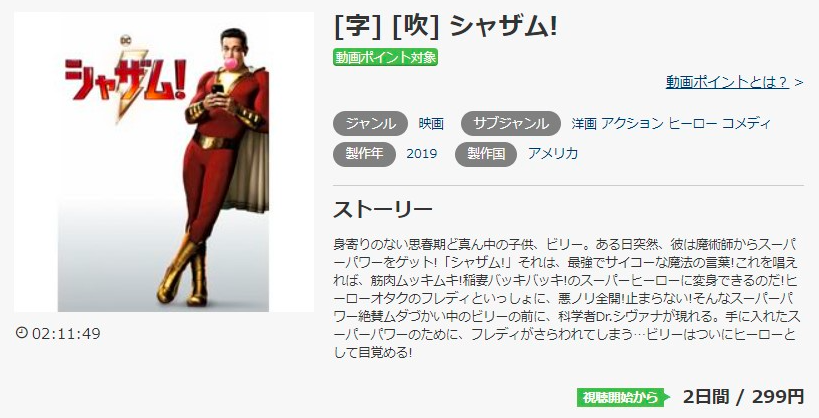The height and width of the screenshot is (418, 819).
Task: Click the Shazam movie poster thumbnail
Action: [163, 162]
